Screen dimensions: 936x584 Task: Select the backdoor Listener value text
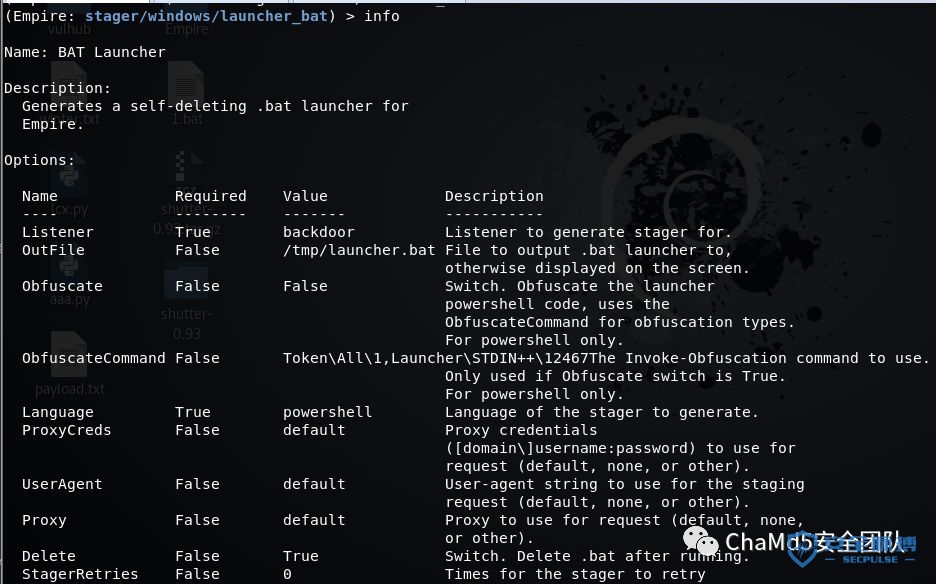pyautogui.click(x=319, y=232)
